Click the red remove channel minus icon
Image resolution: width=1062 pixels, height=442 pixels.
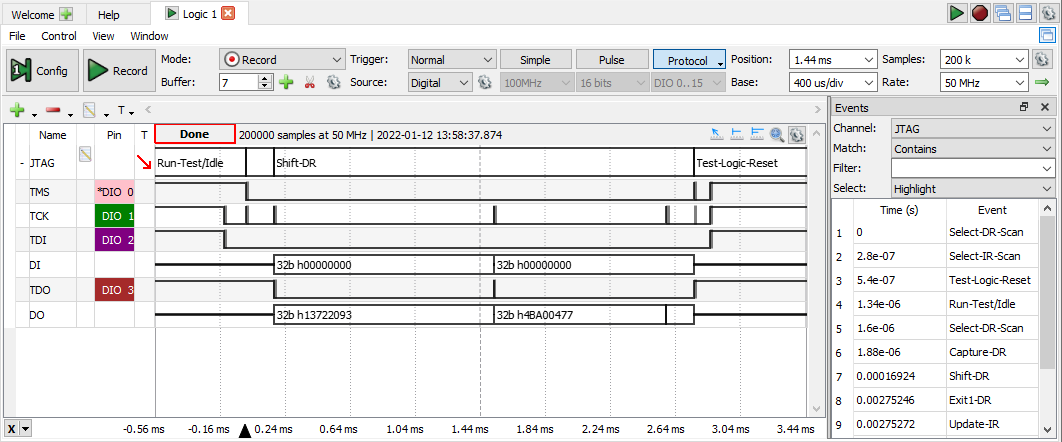(x=53, y=110)
